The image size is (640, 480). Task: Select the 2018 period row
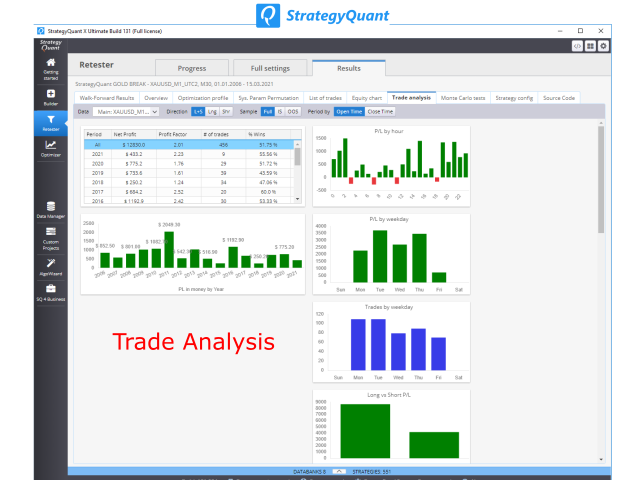[189, 182]
